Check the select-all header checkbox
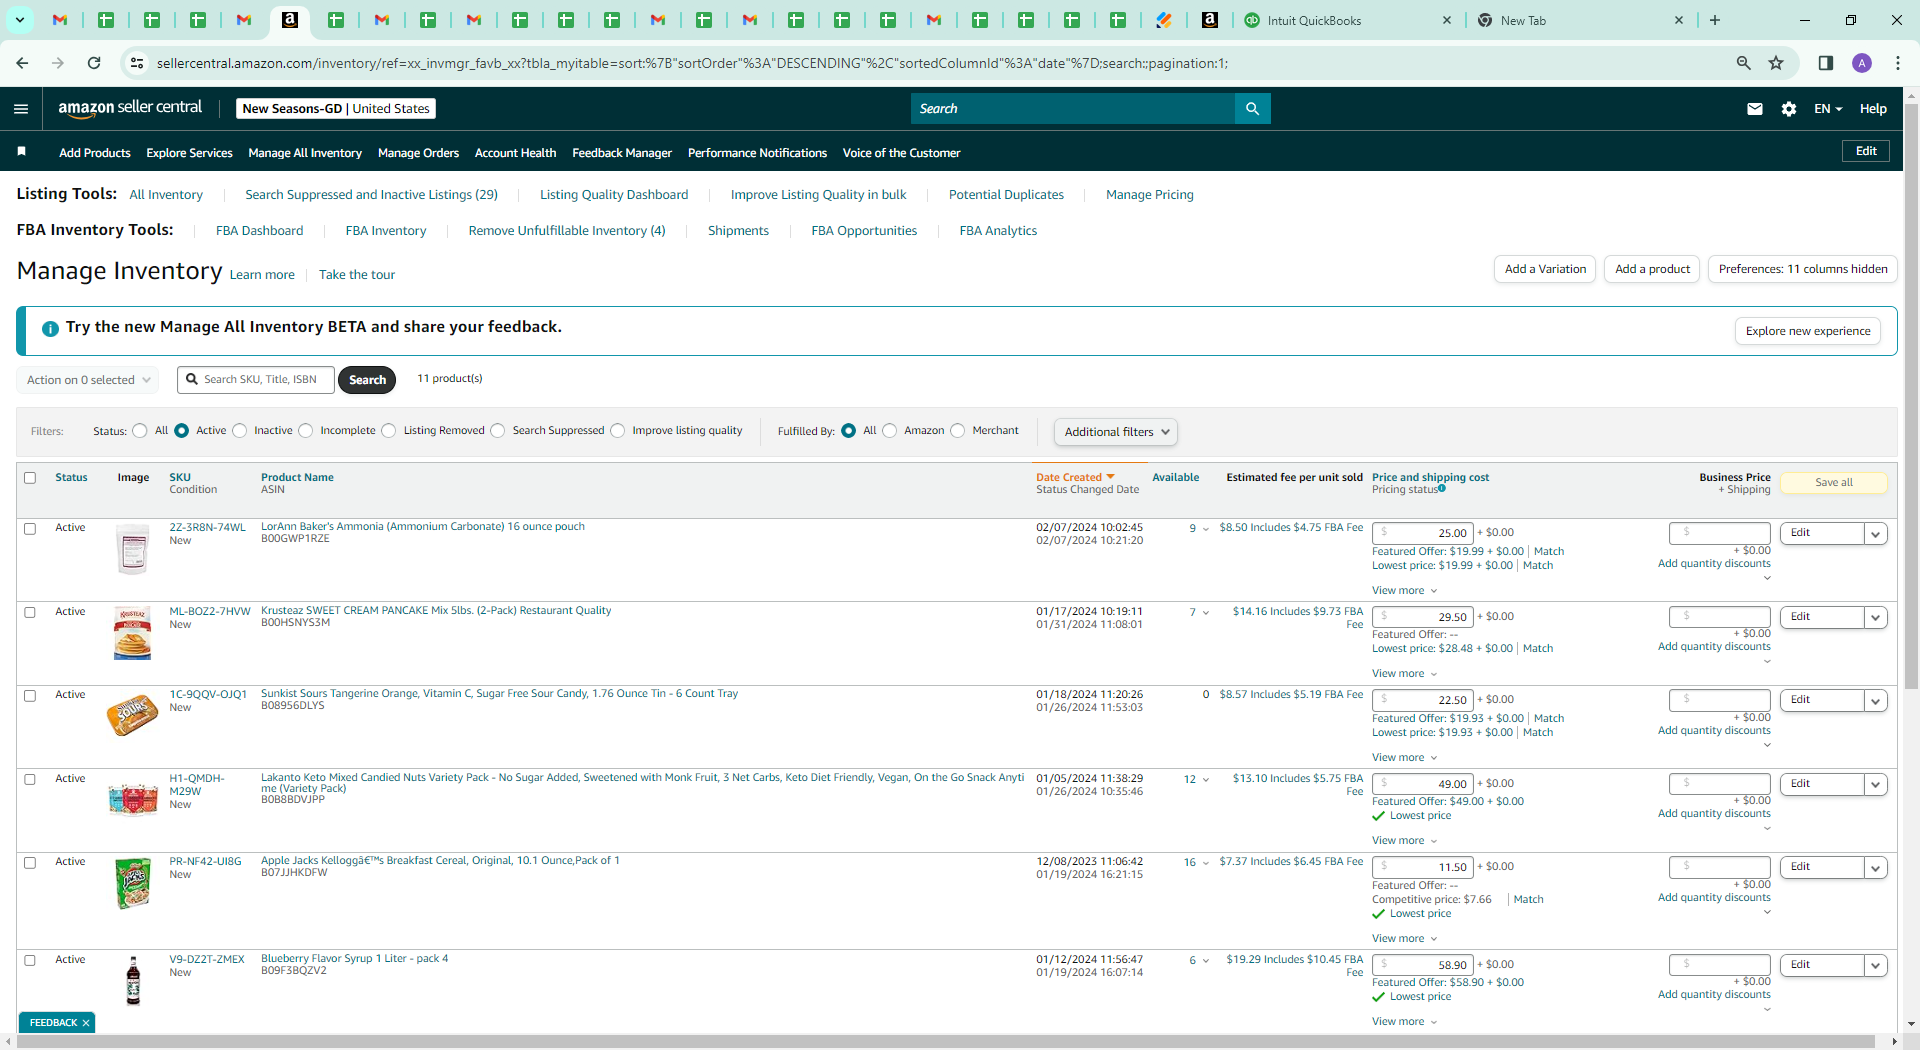The width and height of the screenshot is (1920, 1050). pyautogui.click(x=30, y=478)
